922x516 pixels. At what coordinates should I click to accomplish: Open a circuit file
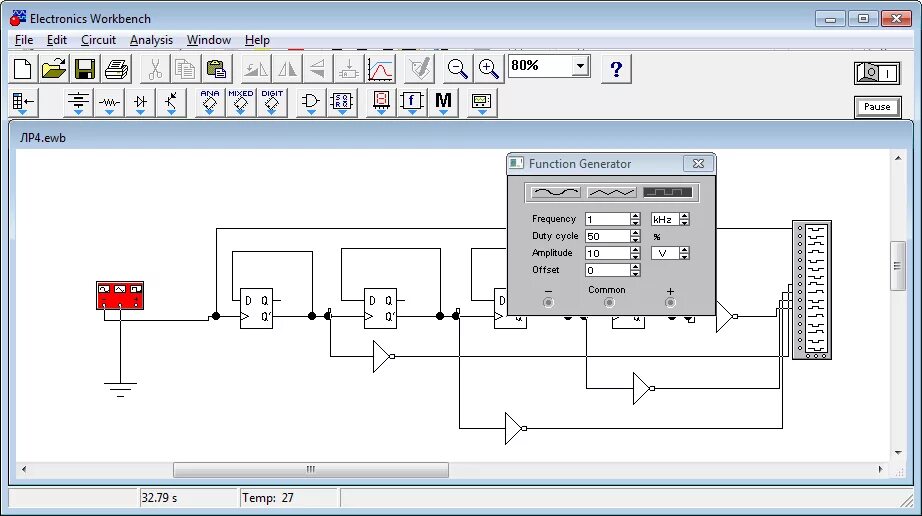tap(54, 69)
